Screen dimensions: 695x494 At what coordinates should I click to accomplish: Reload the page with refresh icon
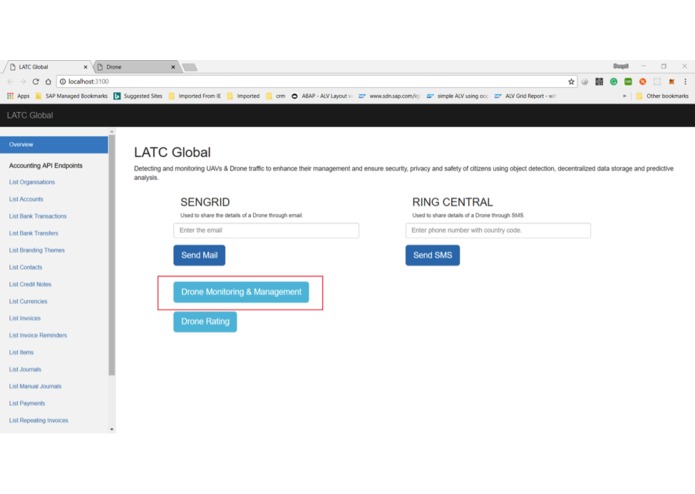(x=35, y=82)
